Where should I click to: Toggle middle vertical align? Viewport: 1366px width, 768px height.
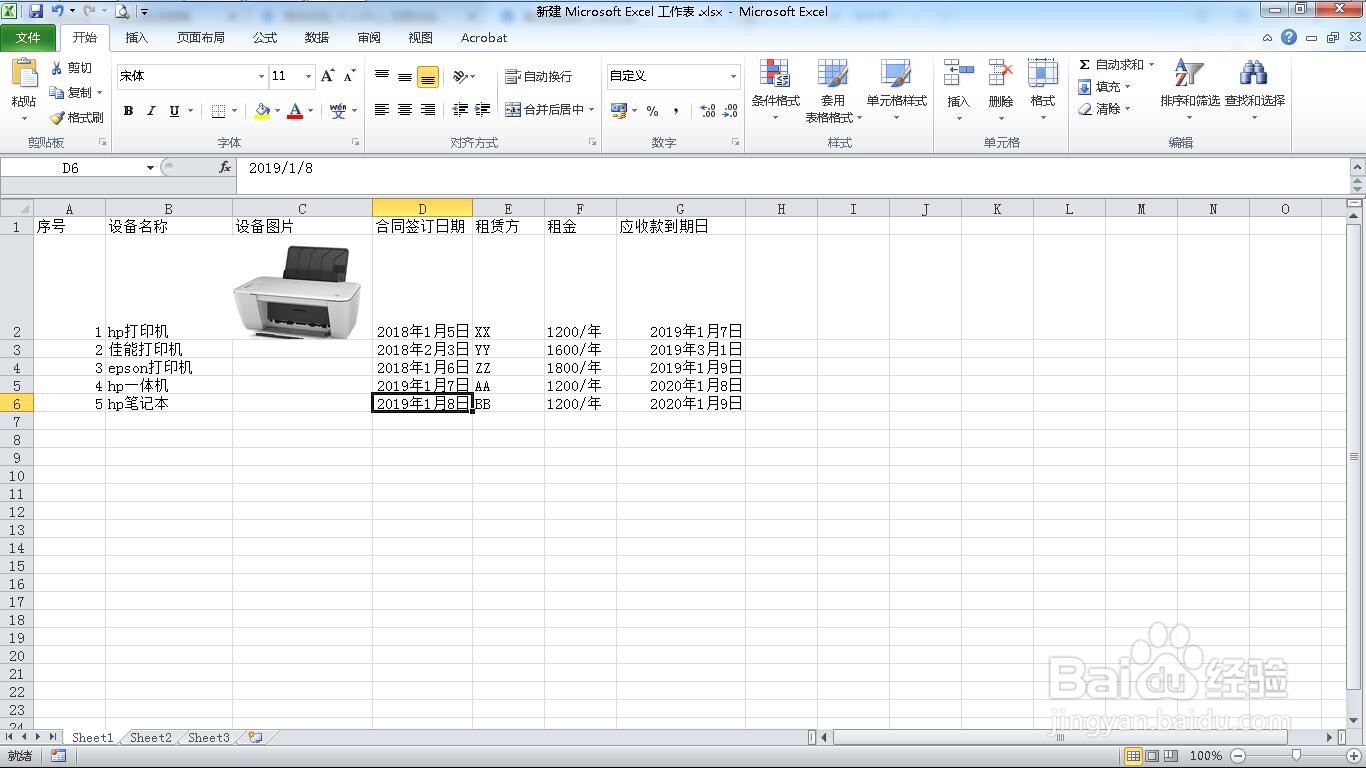pos(405,76)
